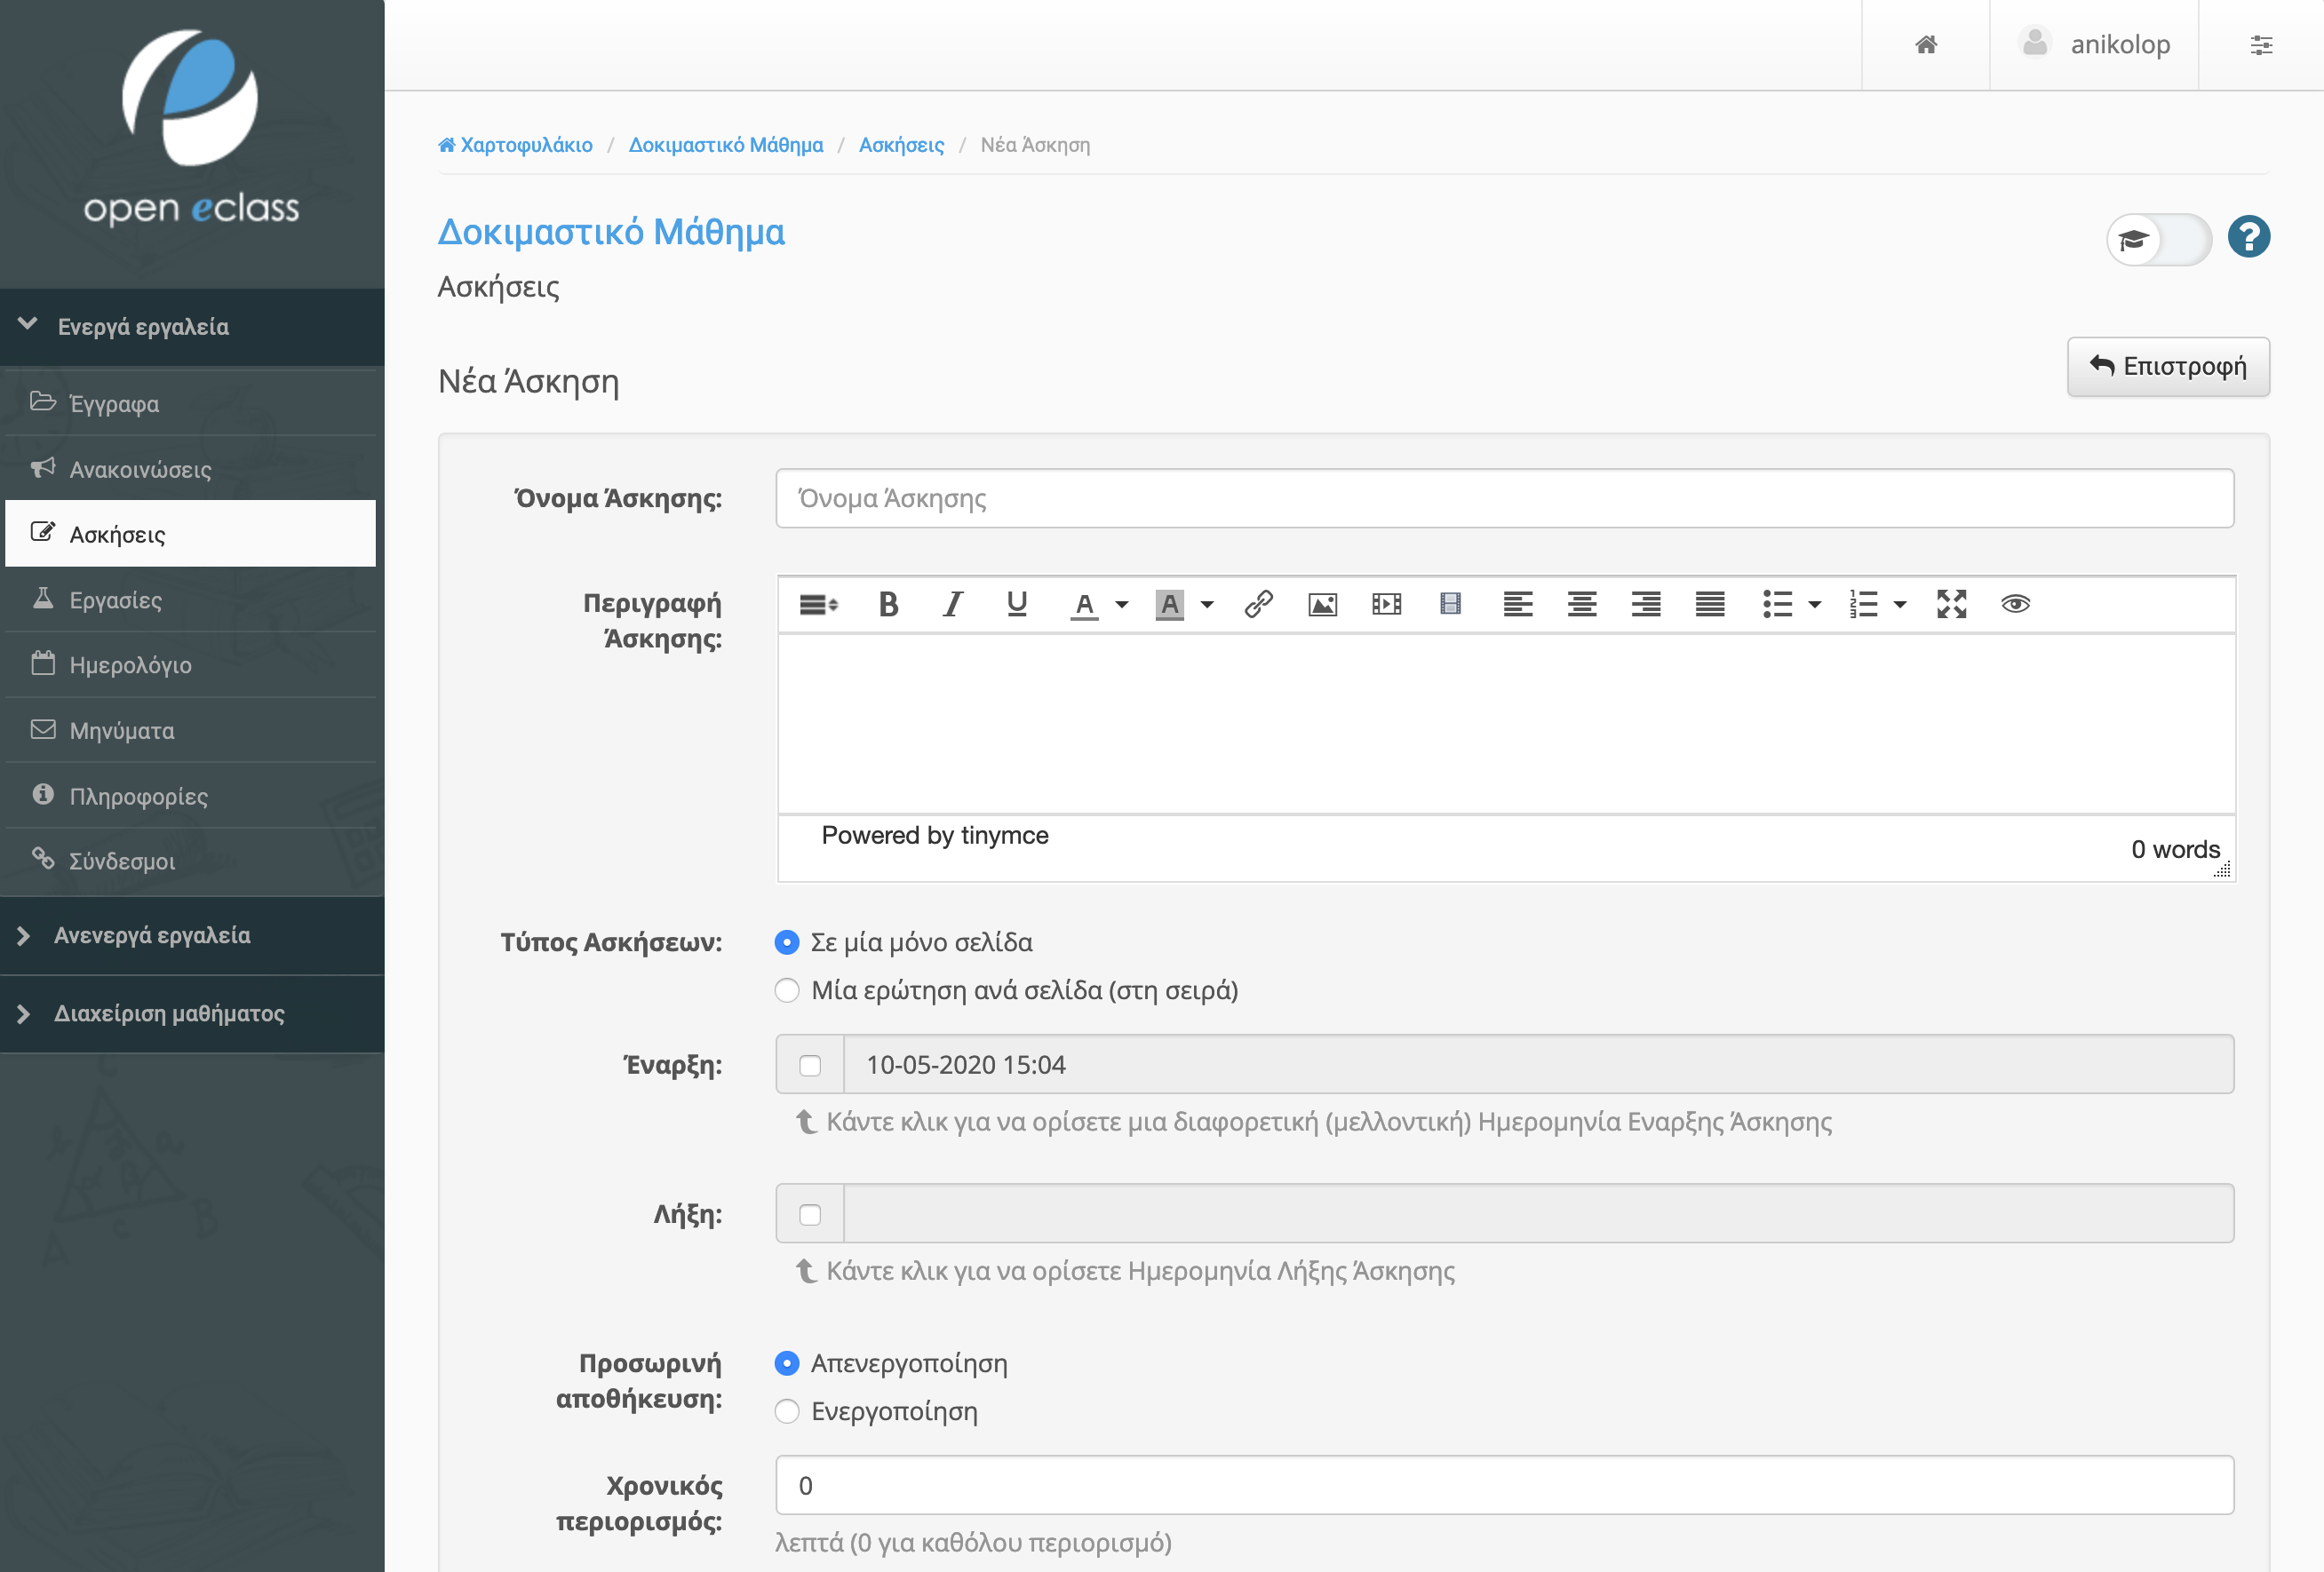The height and width of the screenshot is (1572, 2324).
Task: Justify text in the editor
Action: pos(1710,604)
